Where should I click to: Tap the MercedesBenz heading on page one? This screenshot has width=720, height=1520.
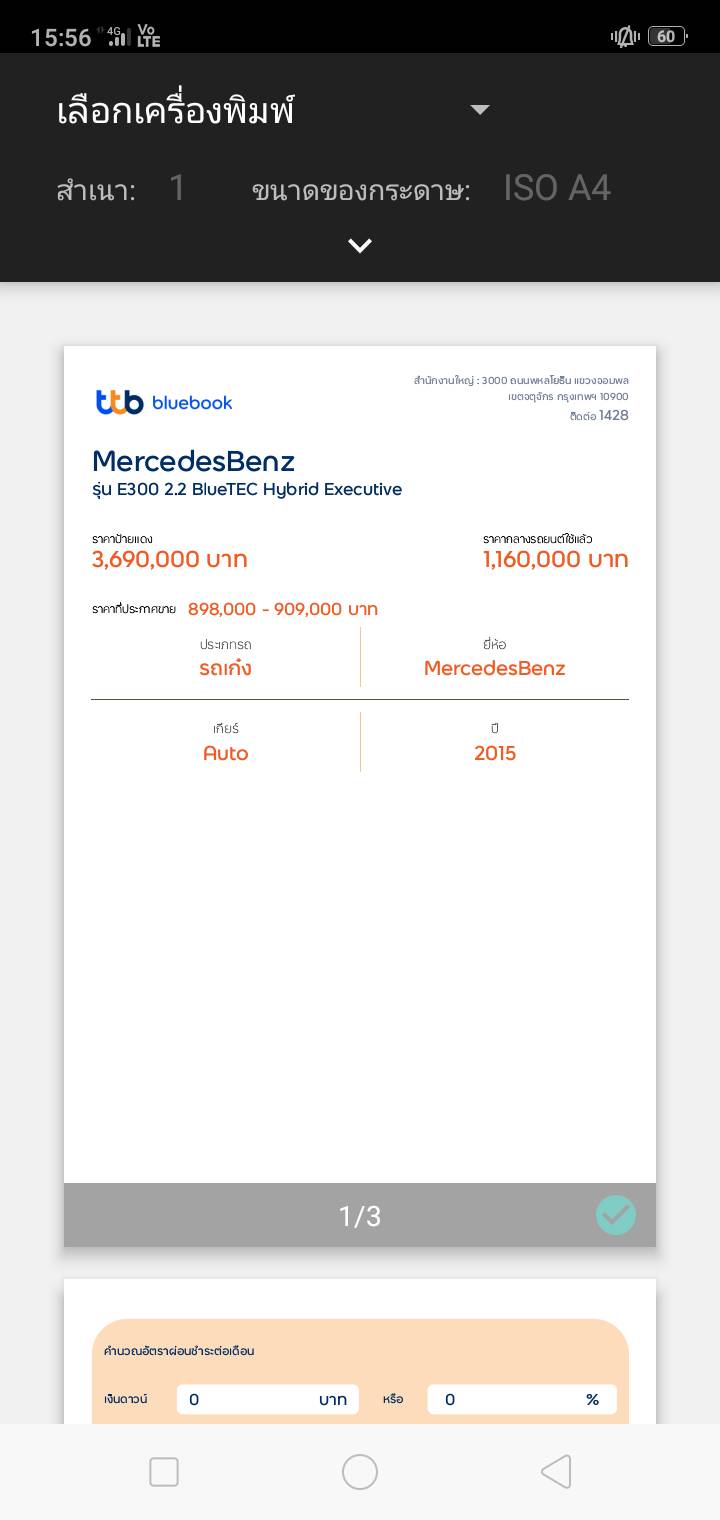click(x=193, y=461)
